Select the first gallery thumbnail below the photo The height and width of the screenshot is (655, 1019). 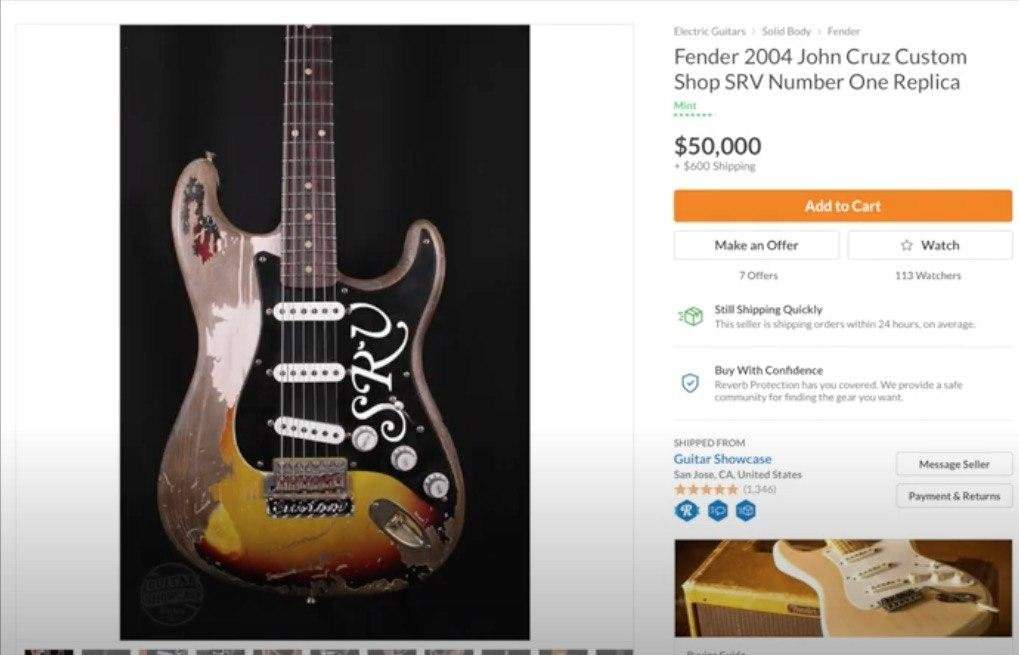49,652
